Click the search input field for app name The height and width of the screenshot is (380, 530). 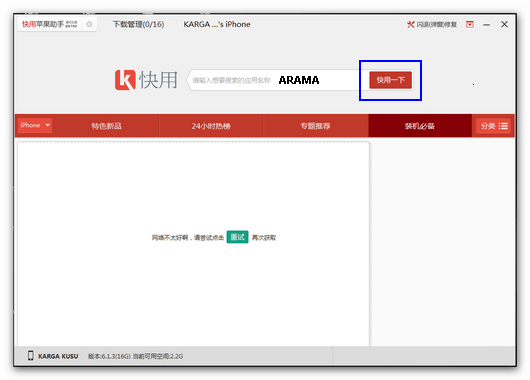point(274,80)
